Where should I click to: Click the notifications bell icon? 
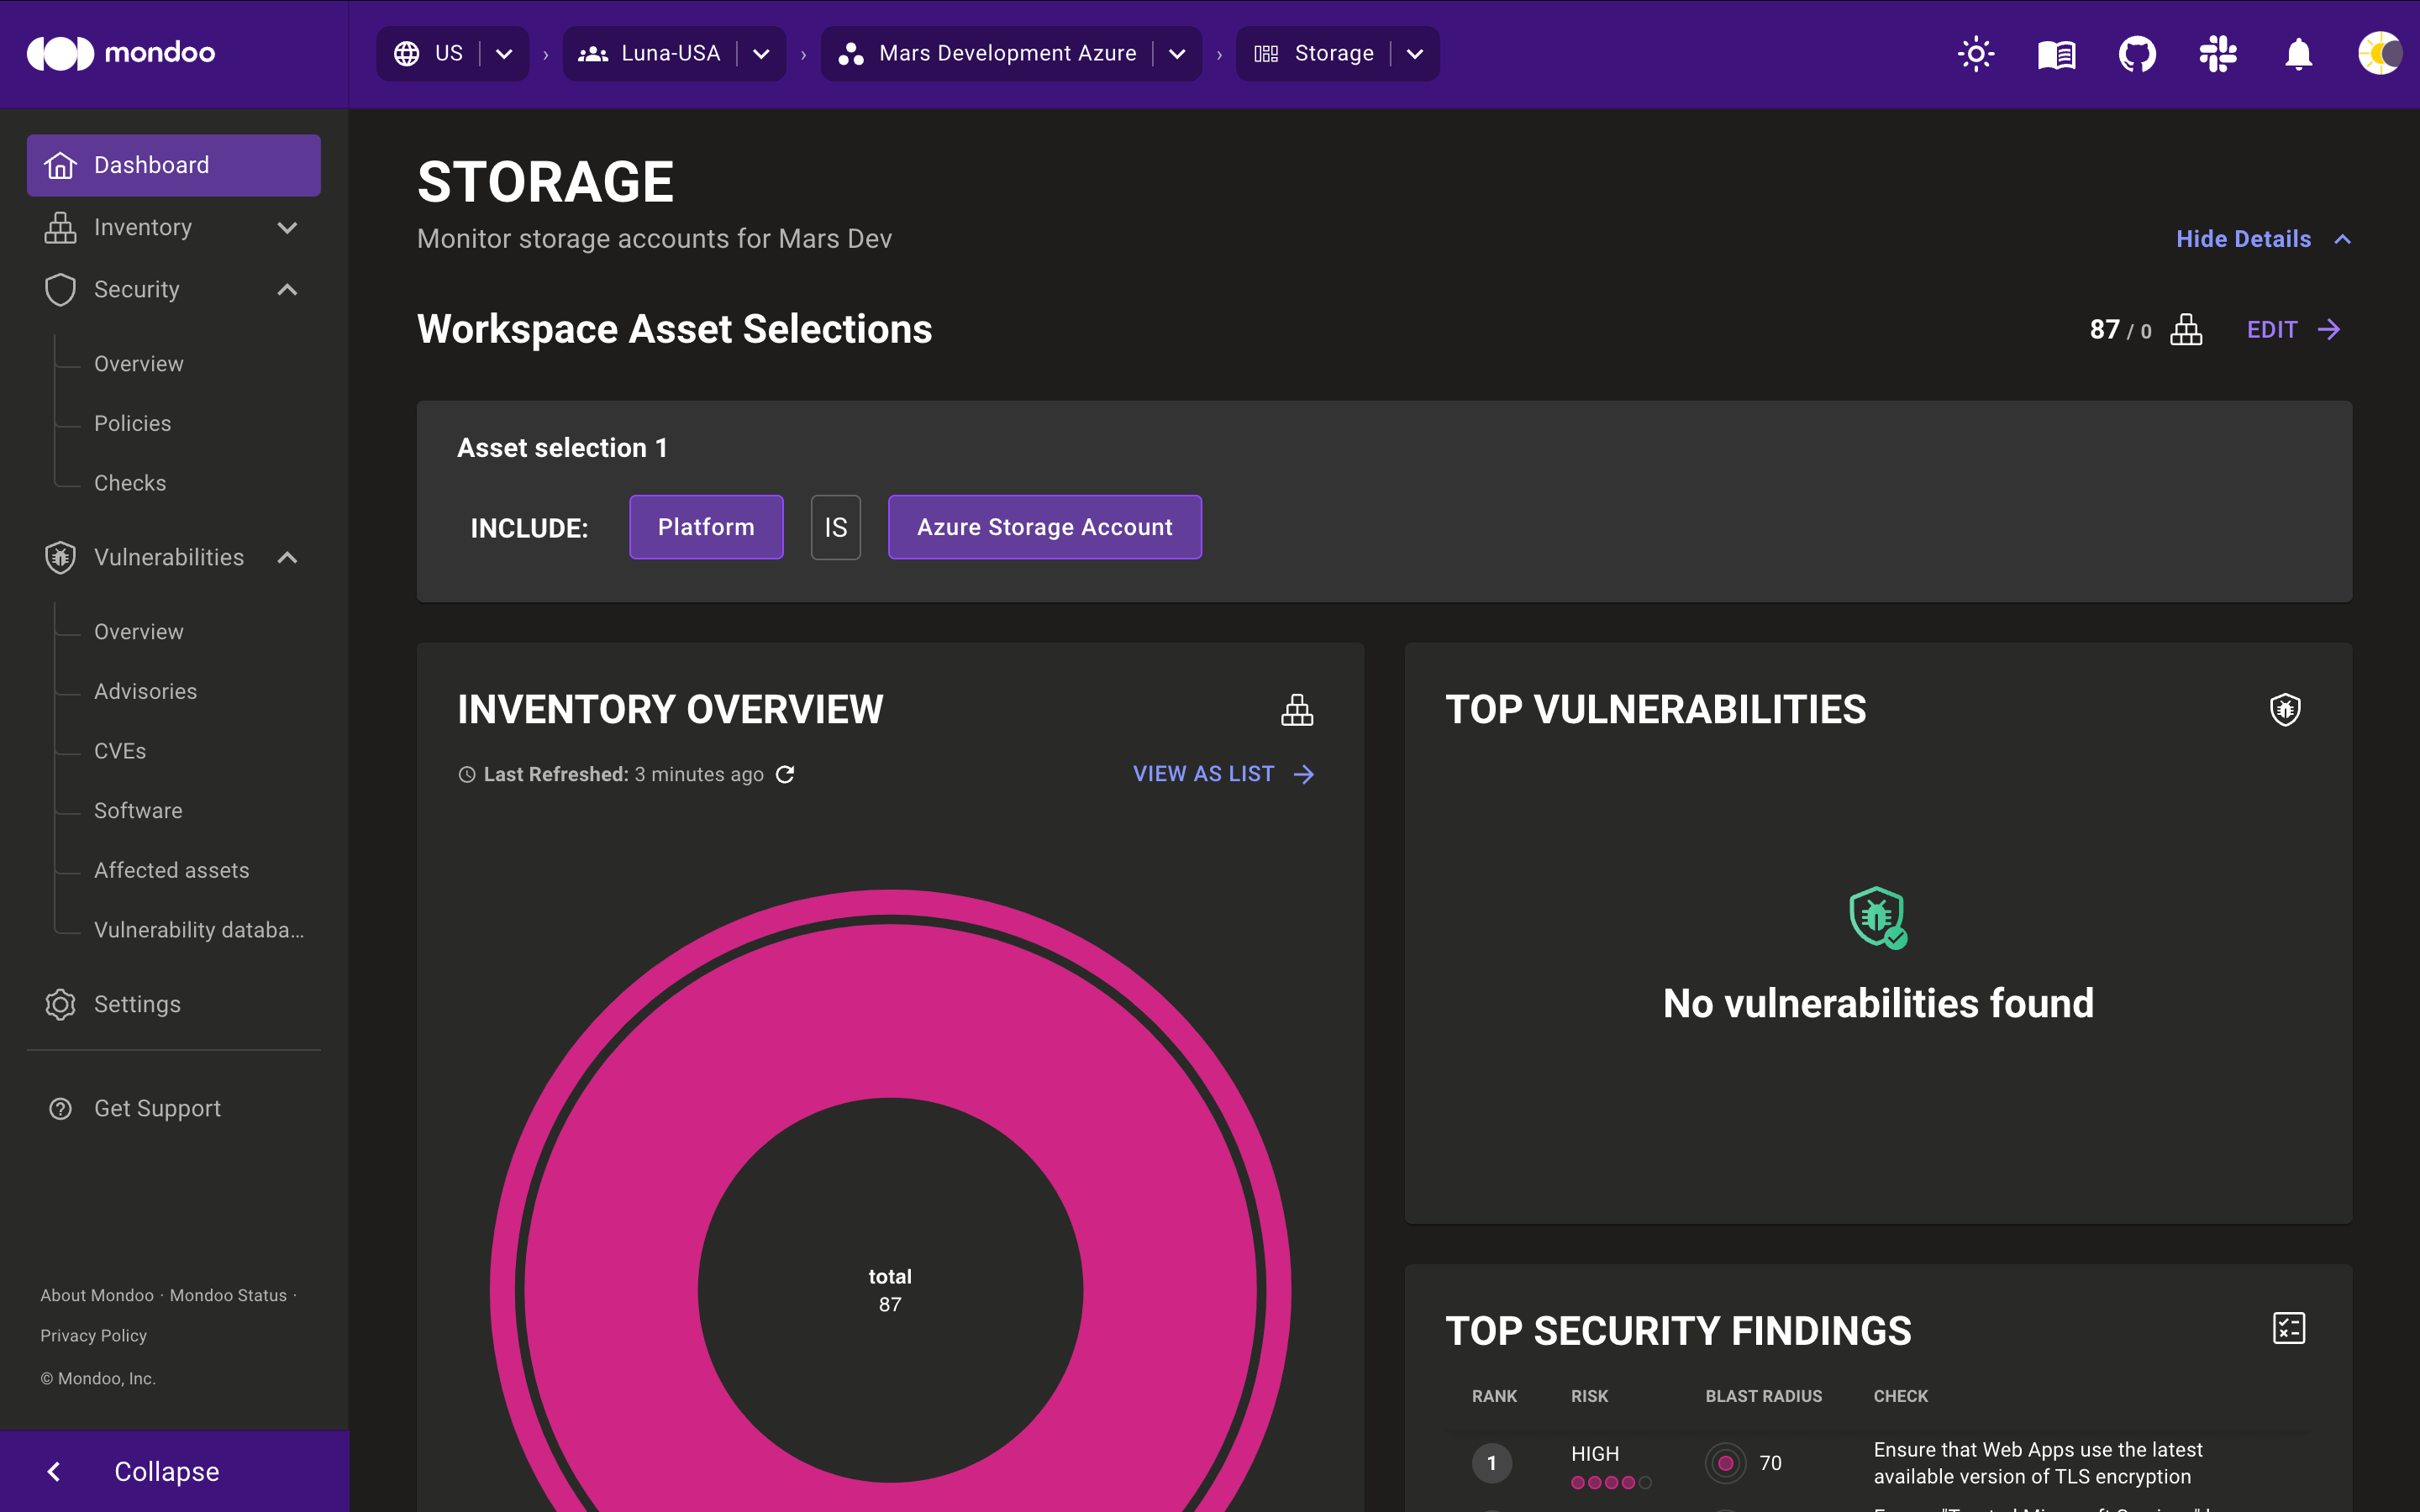(x=2296, y=54)
